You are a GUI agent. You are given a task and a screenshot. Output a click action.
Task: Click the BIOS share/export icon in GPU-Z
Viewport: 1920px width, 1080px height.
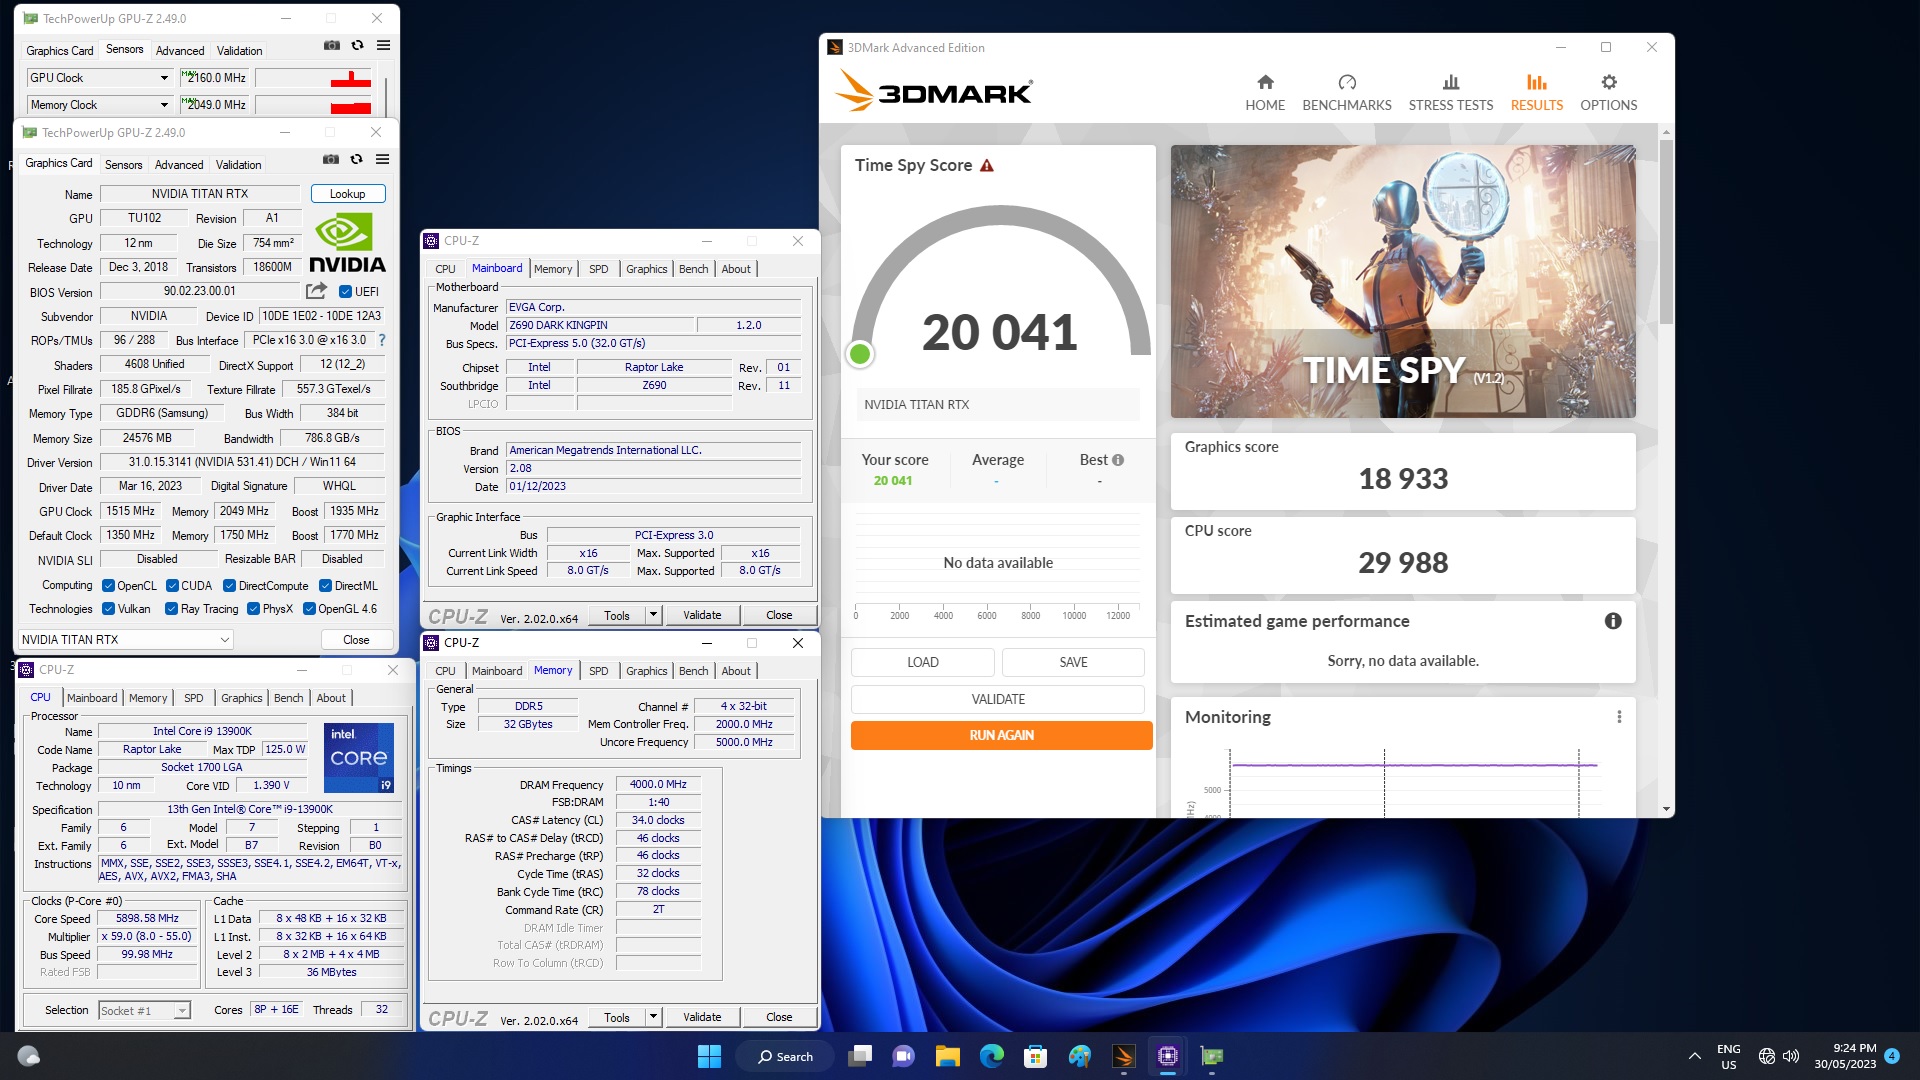tap(316, 291)
